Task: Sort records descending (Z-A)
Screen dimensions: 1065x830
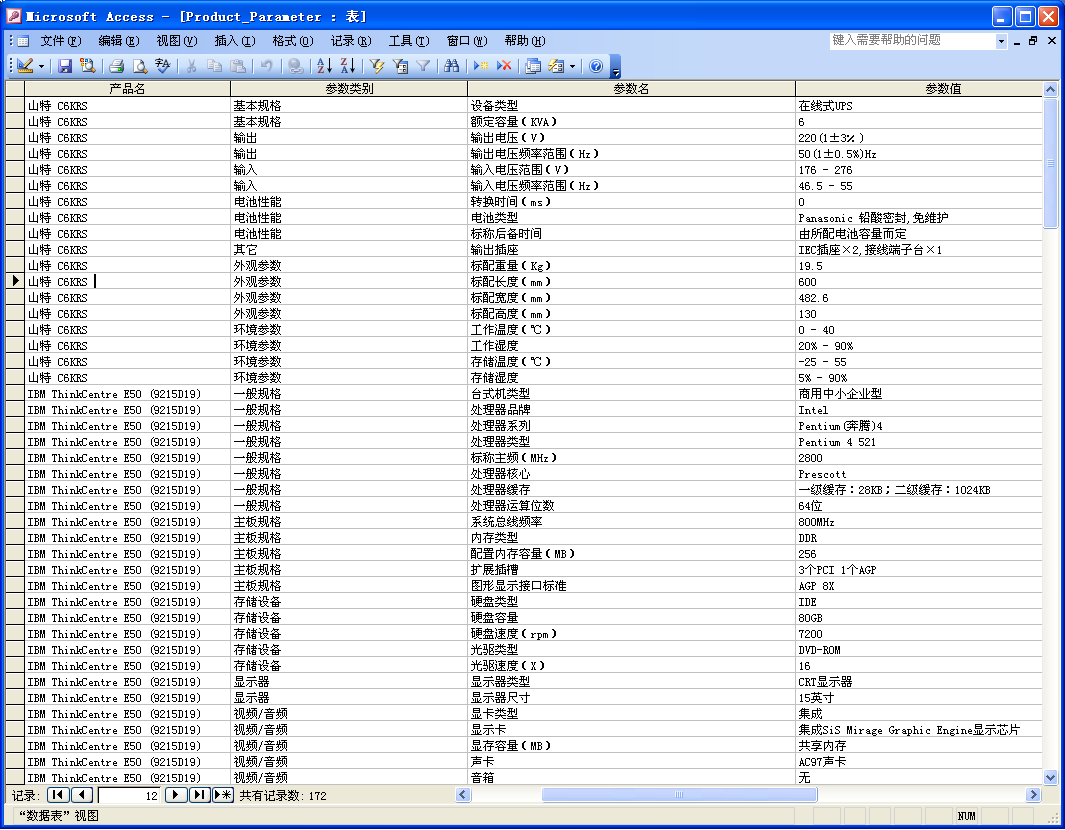Action: coord(347,66)
